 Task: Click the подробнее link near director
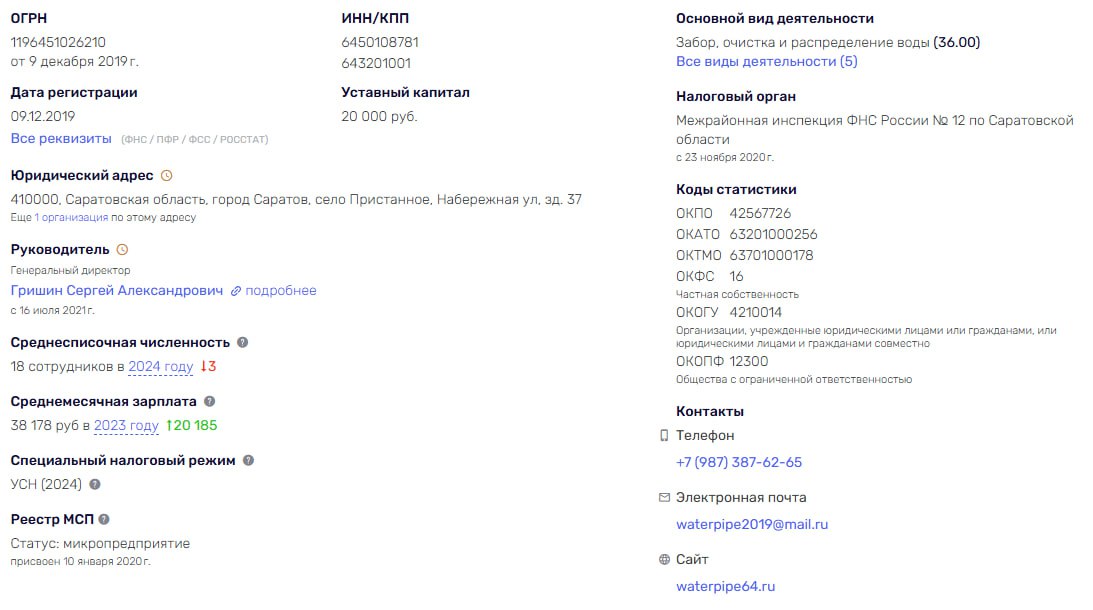click(281, 291)
